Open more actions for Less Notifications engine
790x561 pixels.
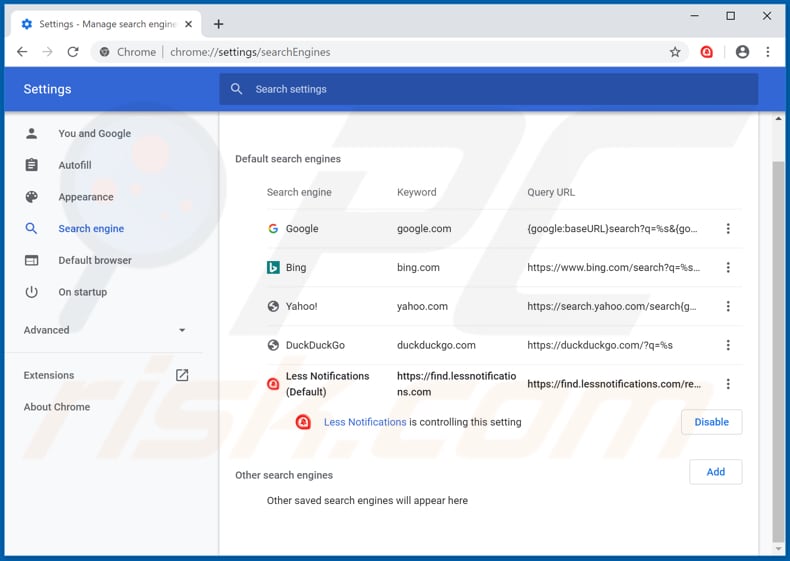tap(728, 384)
